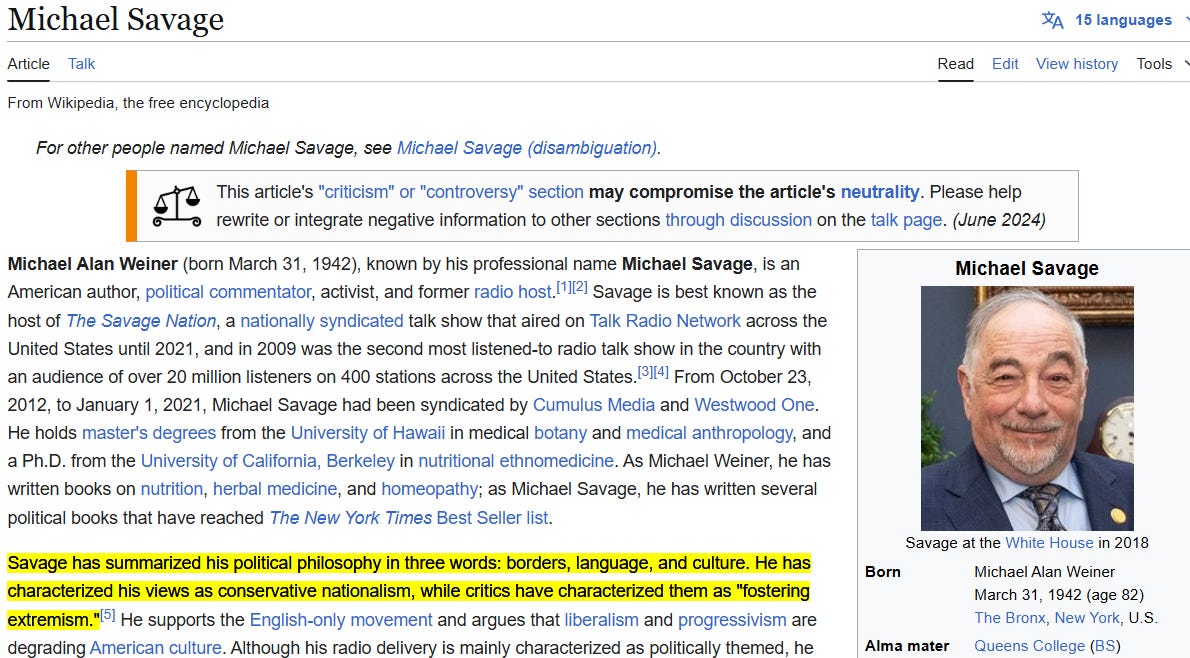Viewport: 1190px width, 658px height.
Task: Click the Michael Savage page title
Action: [115, 20]
